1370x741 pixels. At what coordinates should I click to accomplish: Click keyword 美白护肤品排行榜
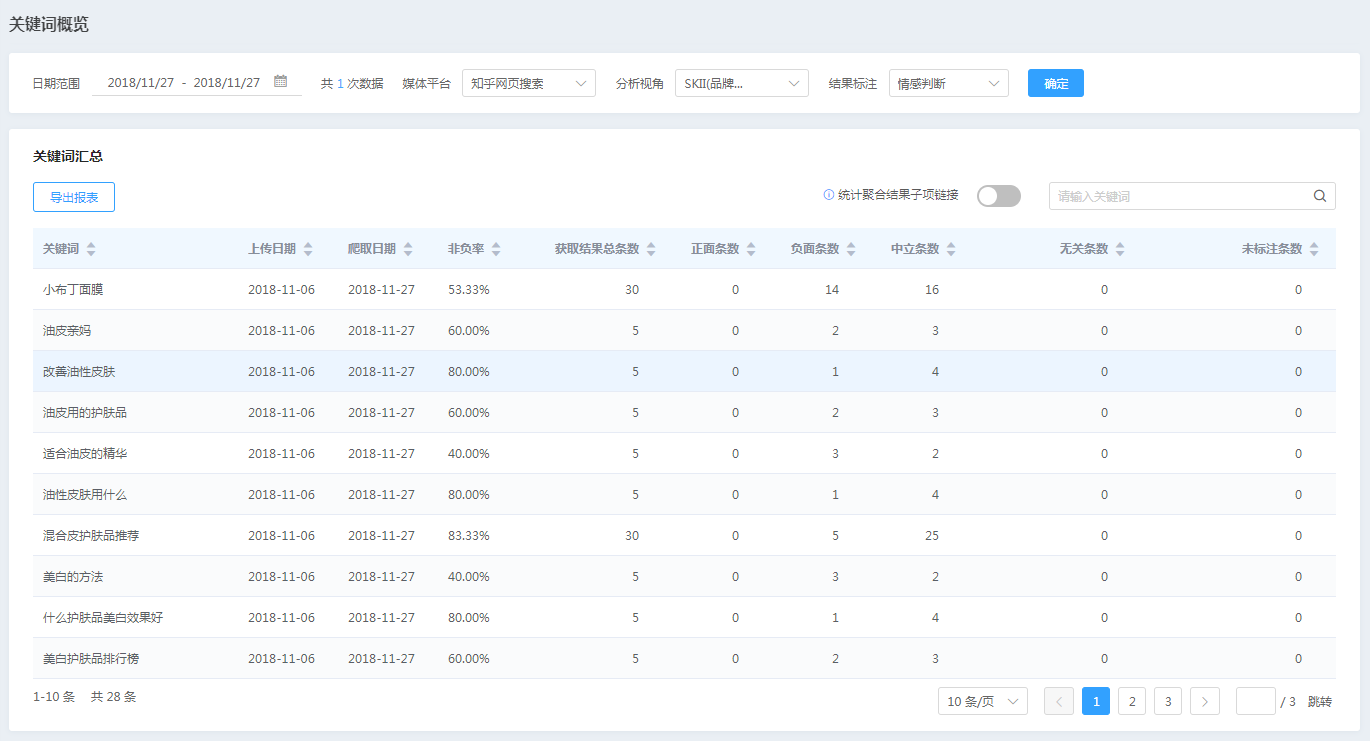pos(91,659)
